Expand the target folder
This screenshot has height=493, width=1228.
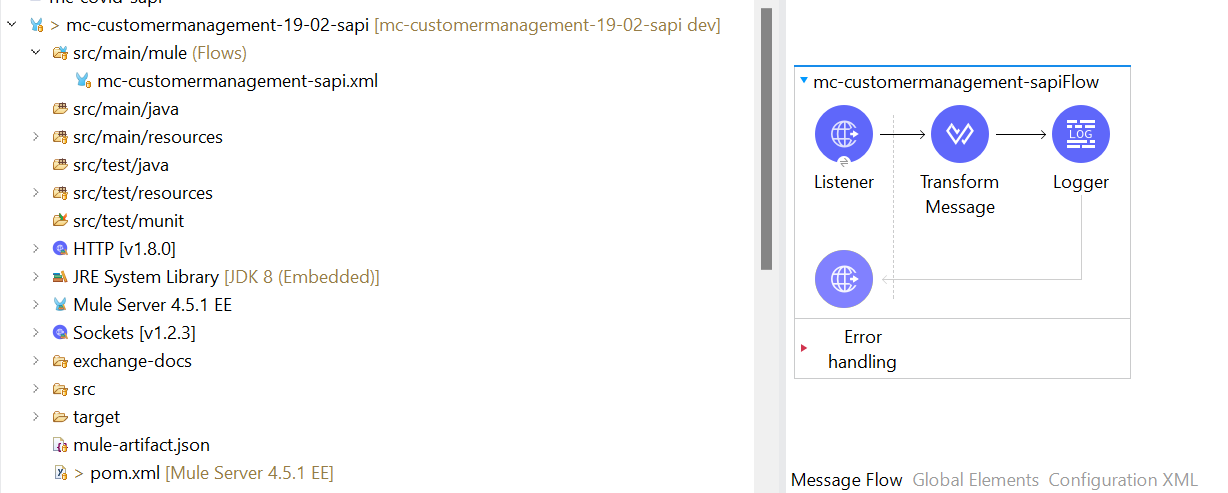(36, 417)
